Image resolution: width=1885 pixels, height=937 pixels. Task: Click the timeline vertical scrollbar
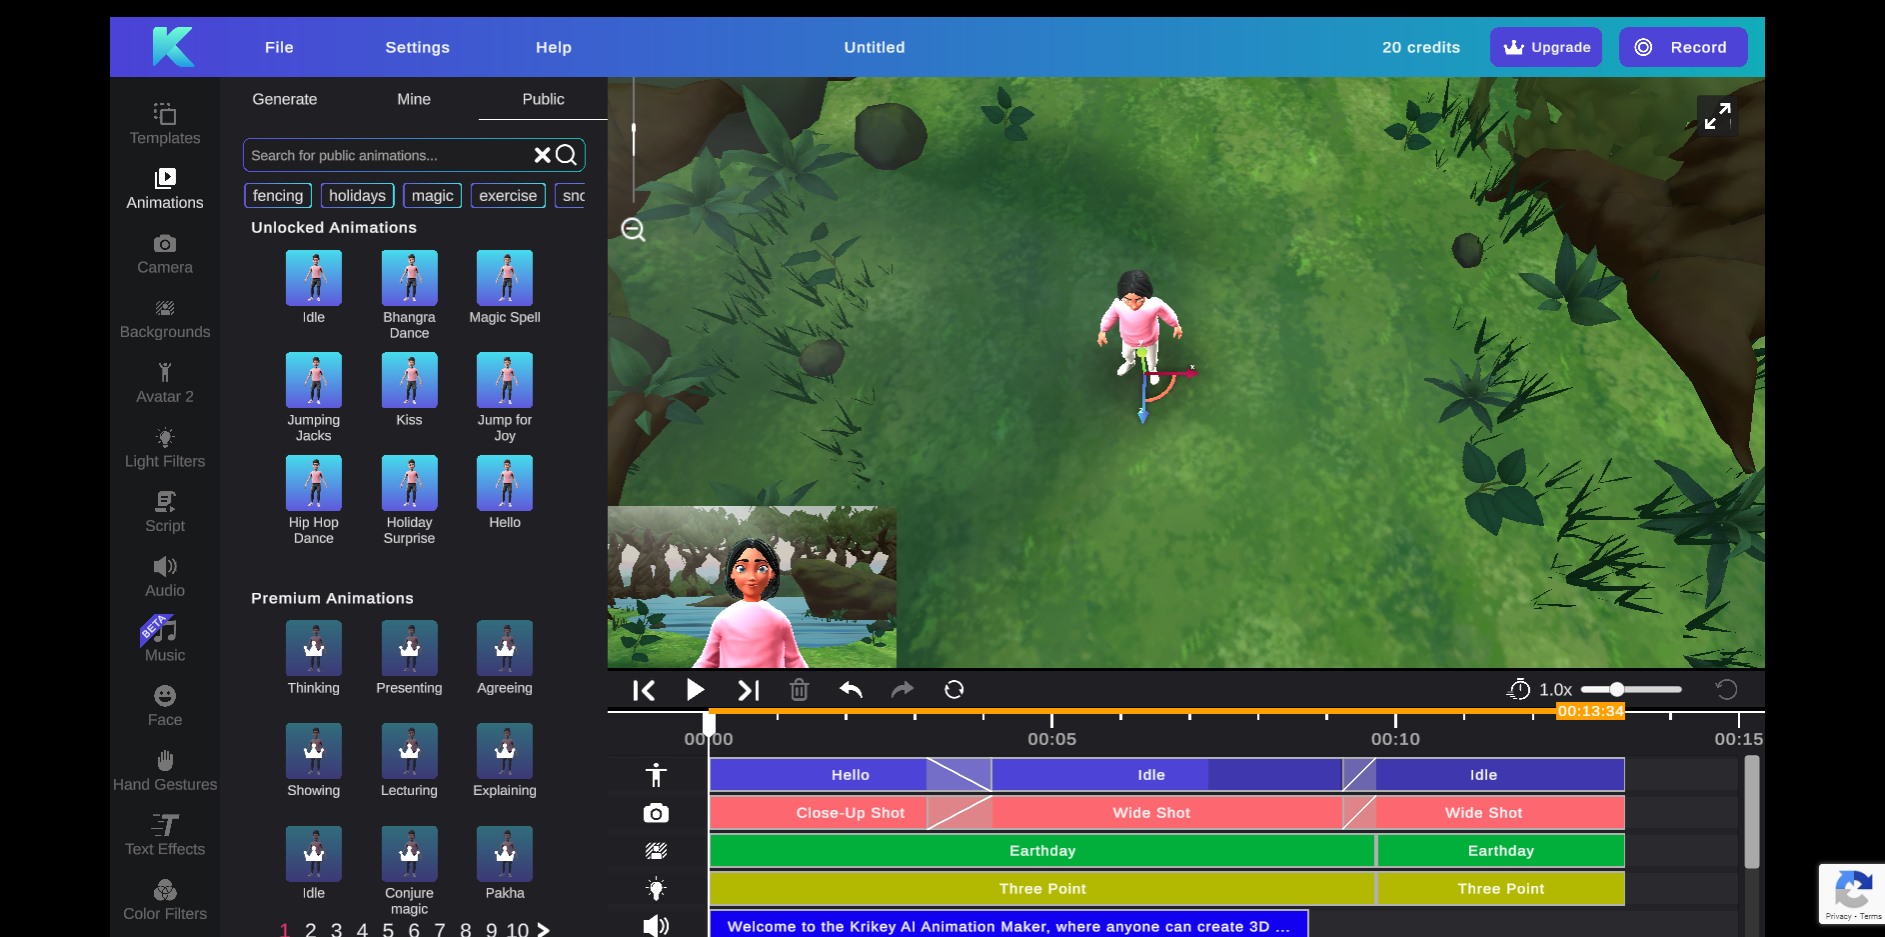tap(1752, 812)
